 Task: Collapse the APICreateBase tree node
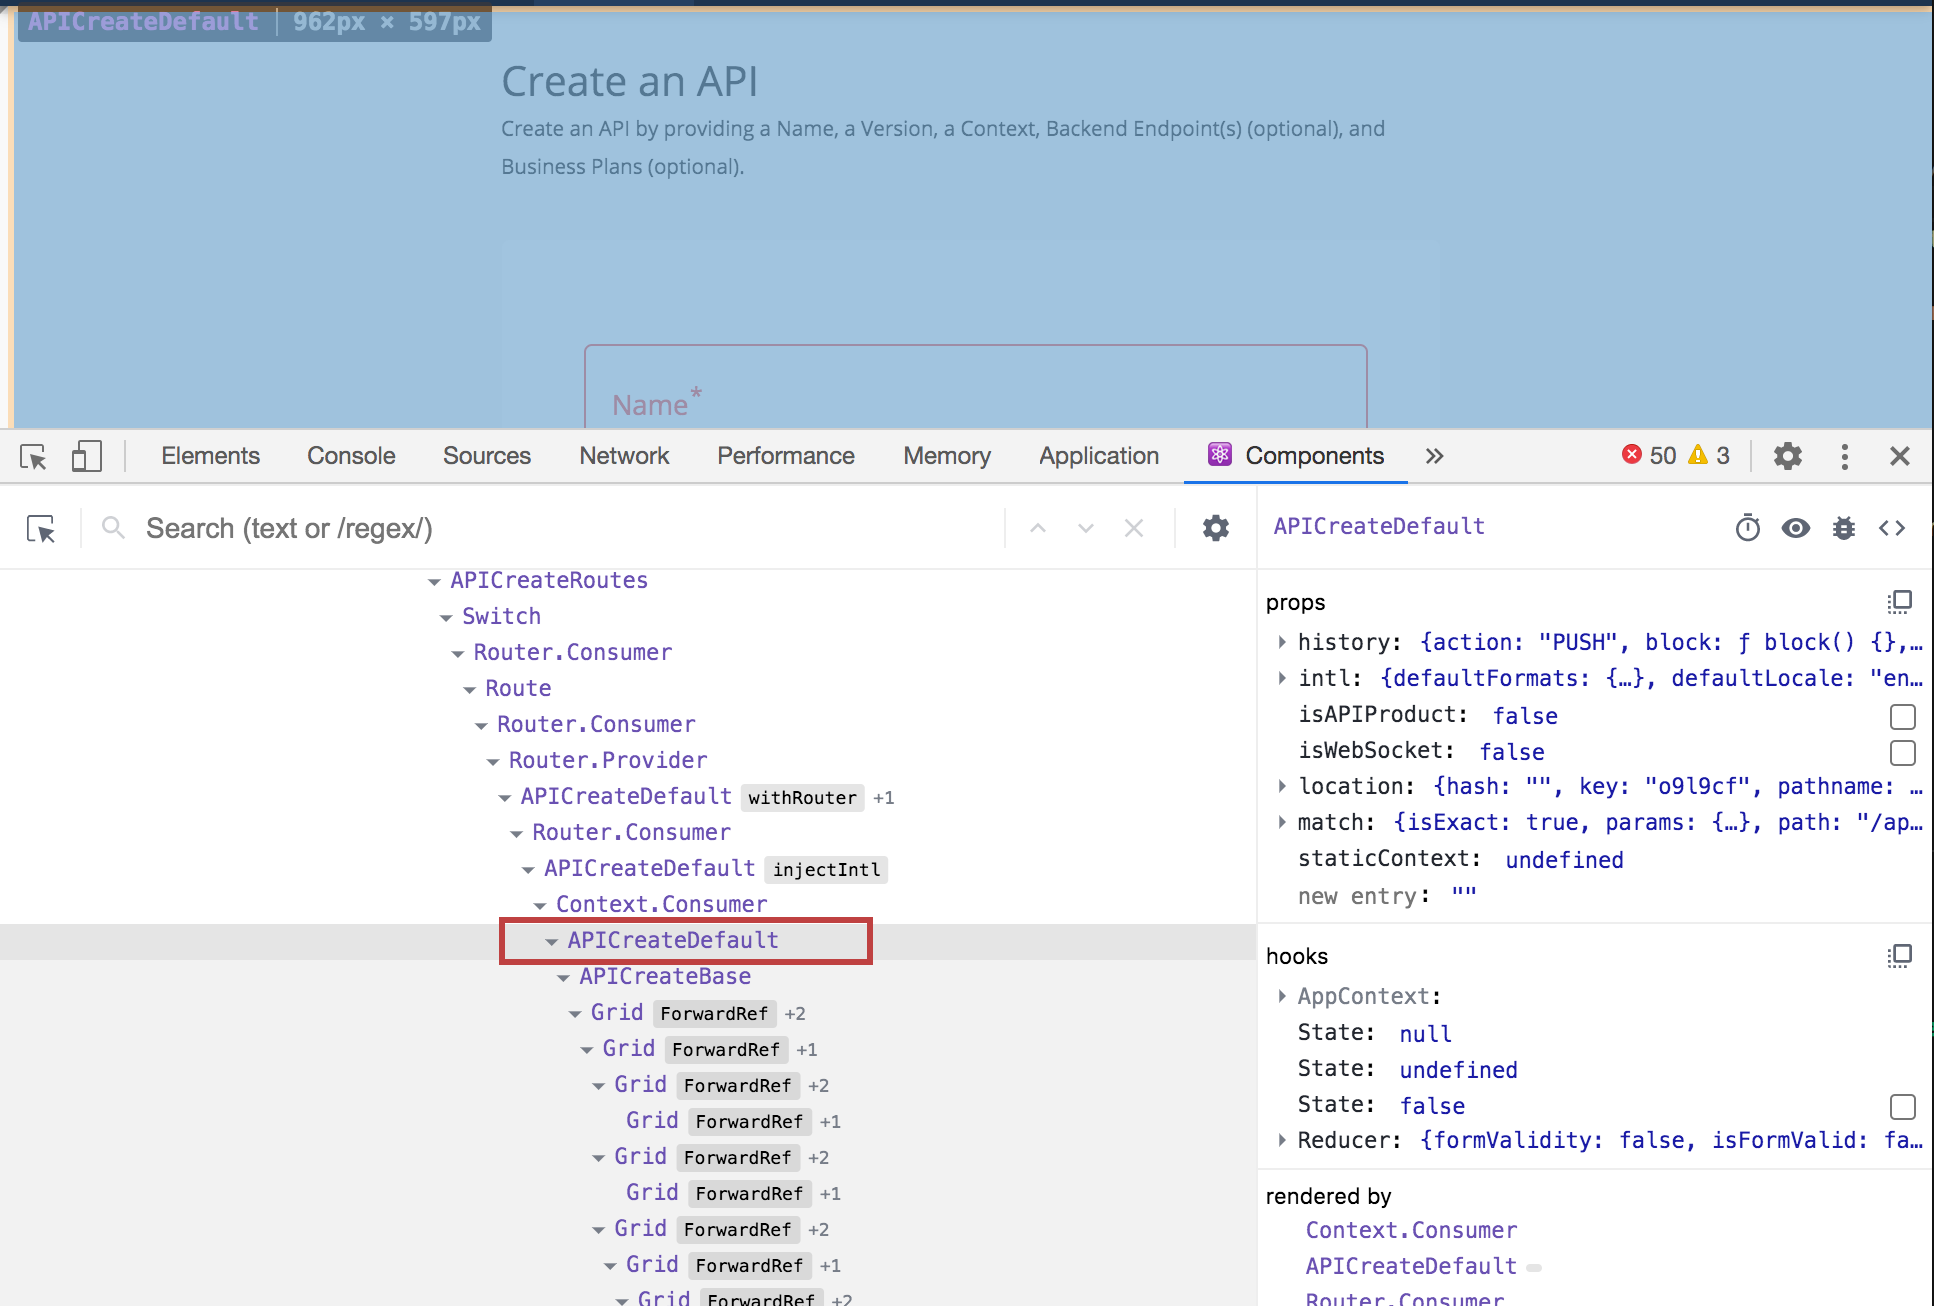(564, 976)
